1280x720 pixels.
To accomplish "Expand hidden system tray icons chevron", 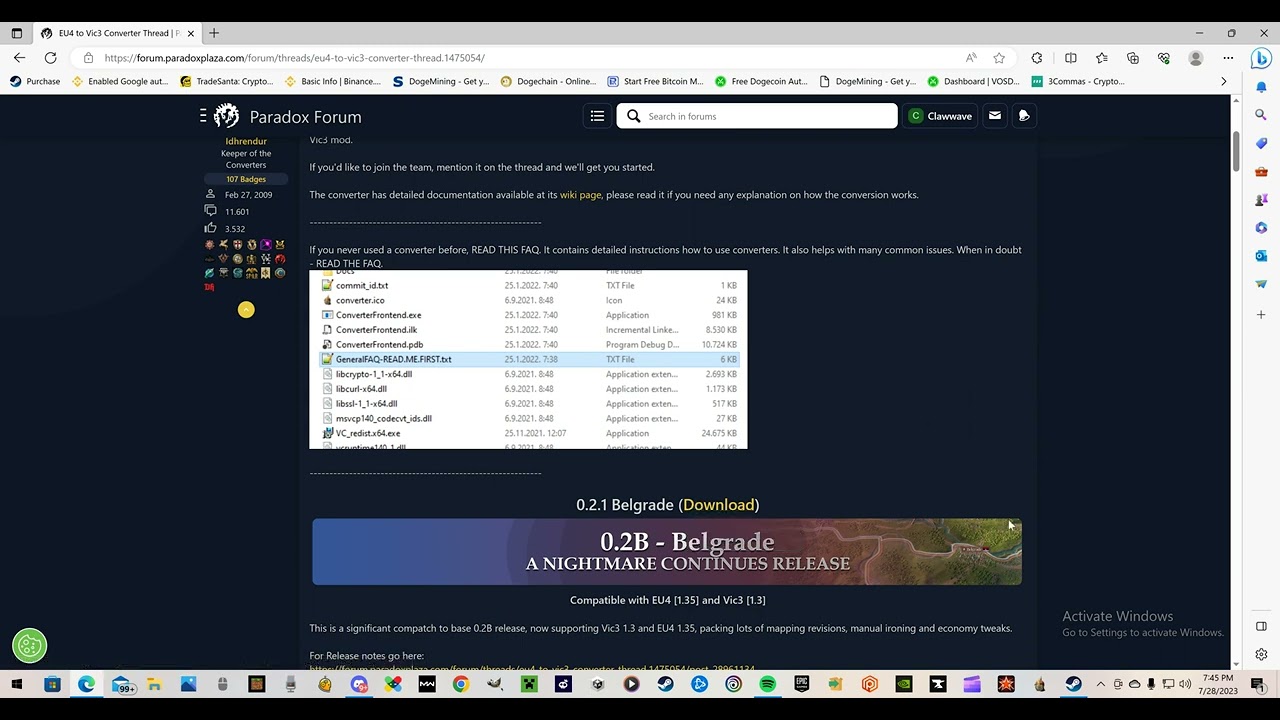I will pos(1101,685).
